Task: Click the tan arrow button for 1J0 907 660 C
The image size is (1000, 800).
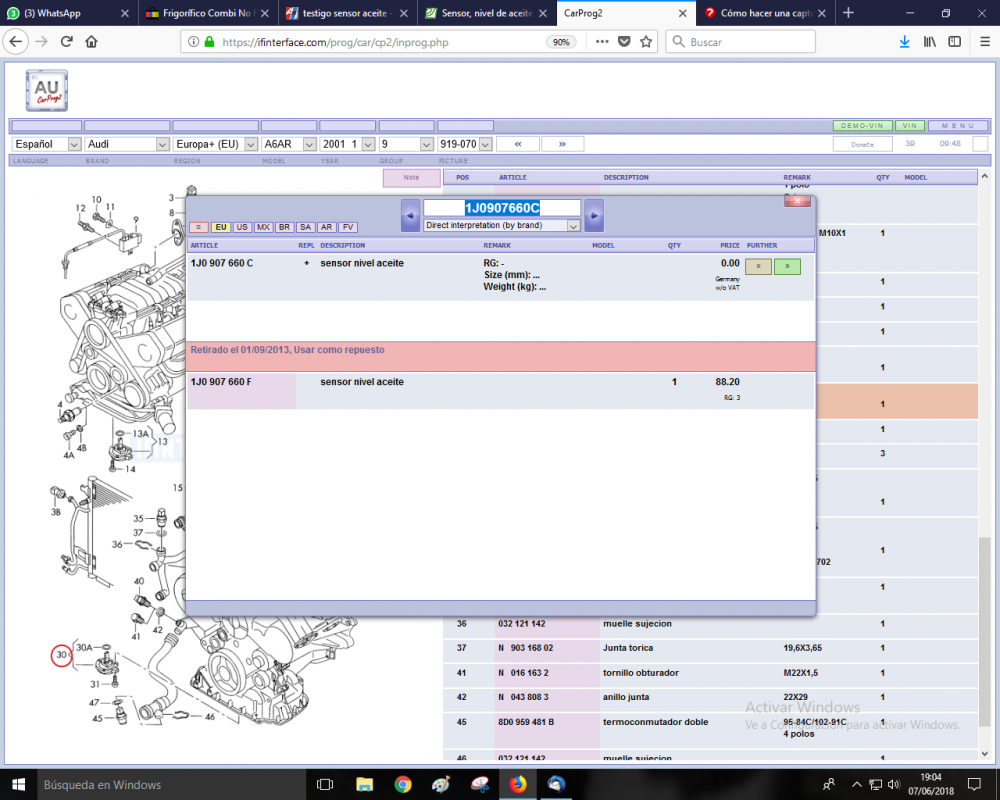Action: 758,266
